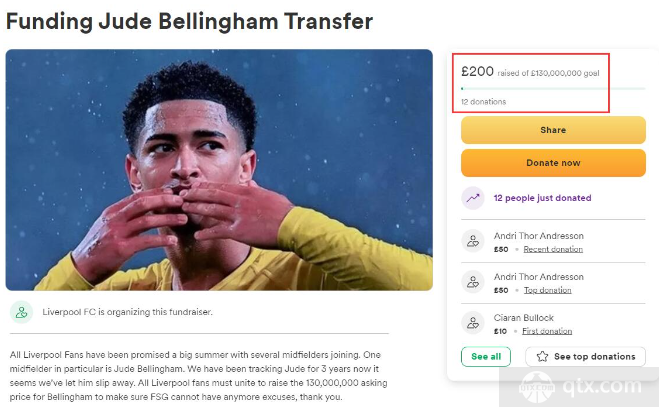Click the Donate now button
The width and height of the screenshot is (659, 407).
pyautogui.click(x=553, y=163)
